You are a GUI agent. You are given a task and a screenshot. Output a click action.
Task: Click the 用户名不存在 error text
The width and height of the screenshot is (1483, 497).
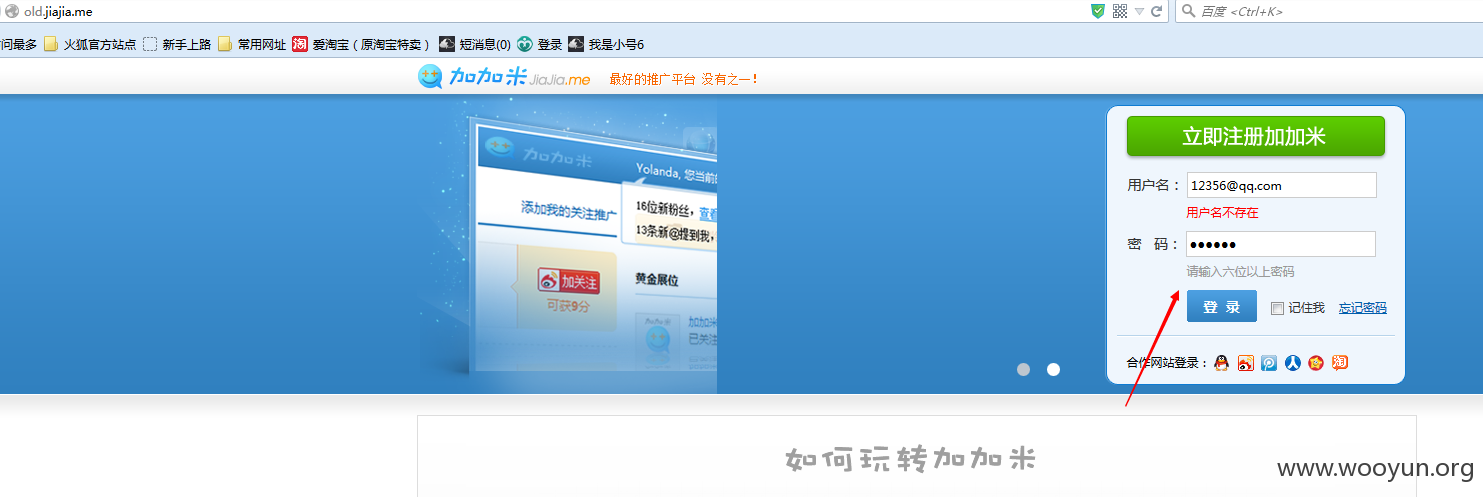[1222, 212]
